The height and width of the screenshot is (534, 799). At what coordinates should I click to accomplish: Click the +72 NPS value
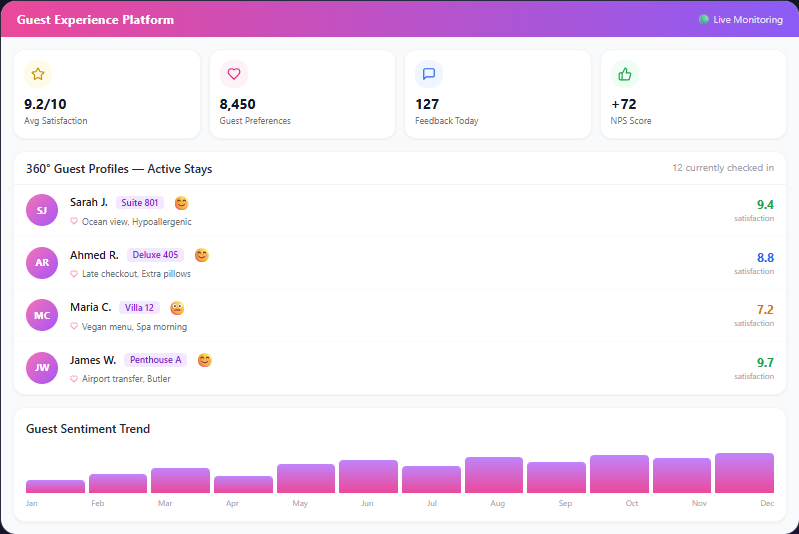pos(624,104)
